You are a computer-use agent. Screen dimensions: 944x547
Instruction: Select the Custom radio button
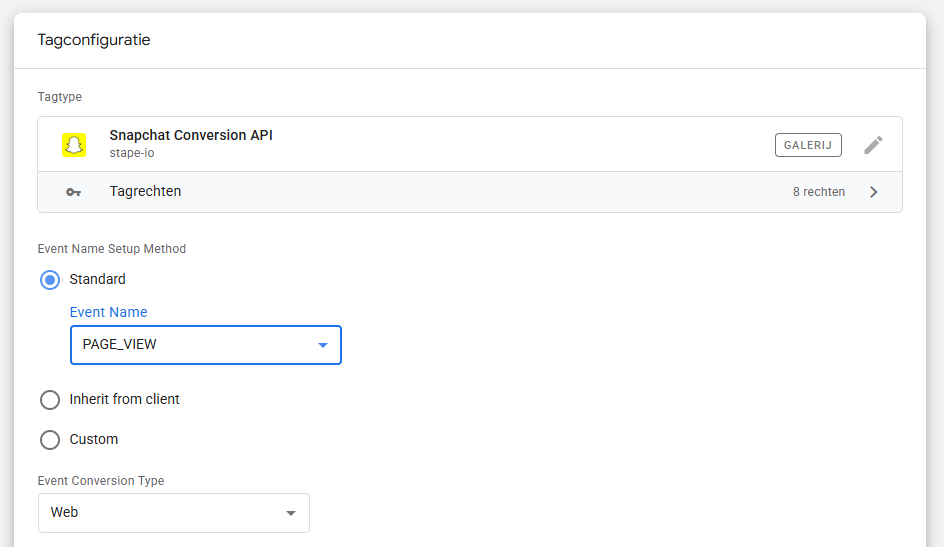(50, 440)
